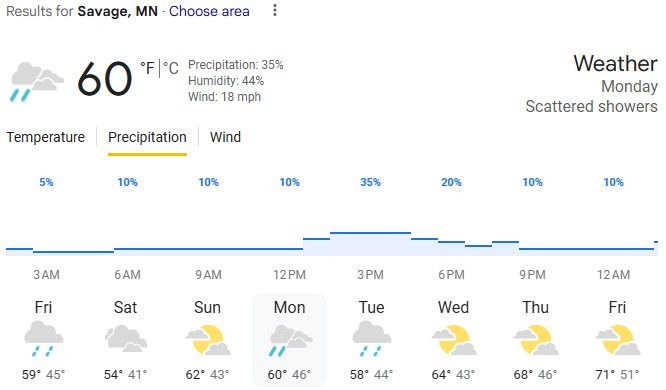Click the current scattered showers weather icon
The image size is (666, 390).
pos(37,82)
